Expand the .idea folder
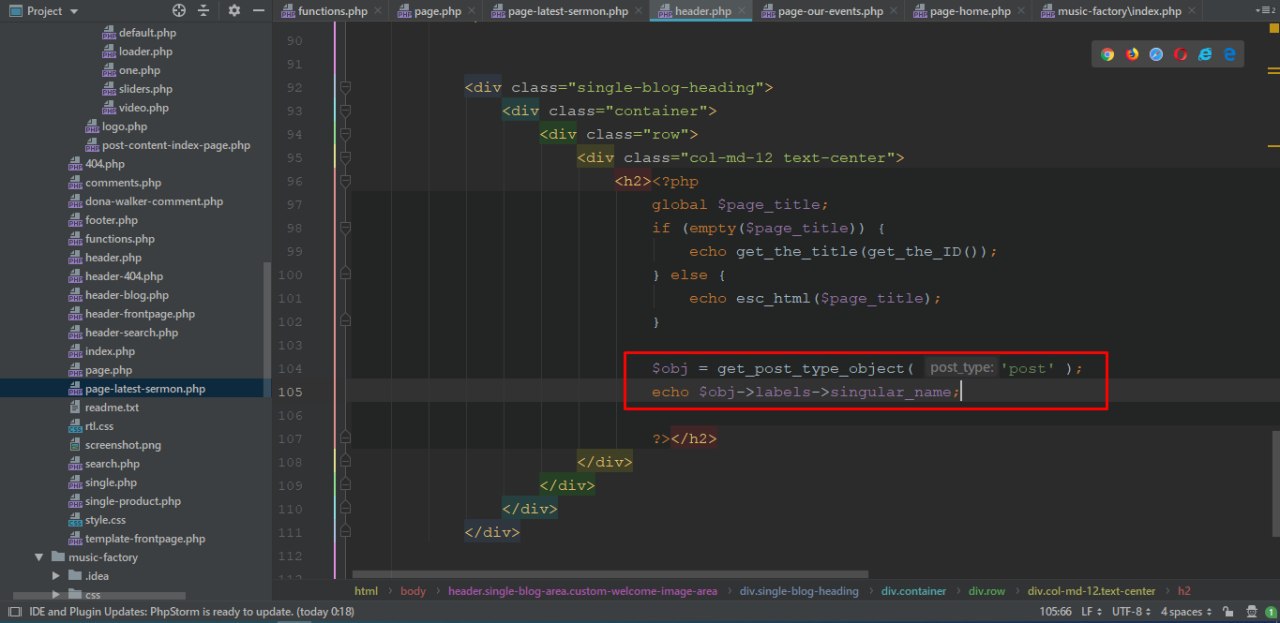1280x623 pixels. point(57,576)
